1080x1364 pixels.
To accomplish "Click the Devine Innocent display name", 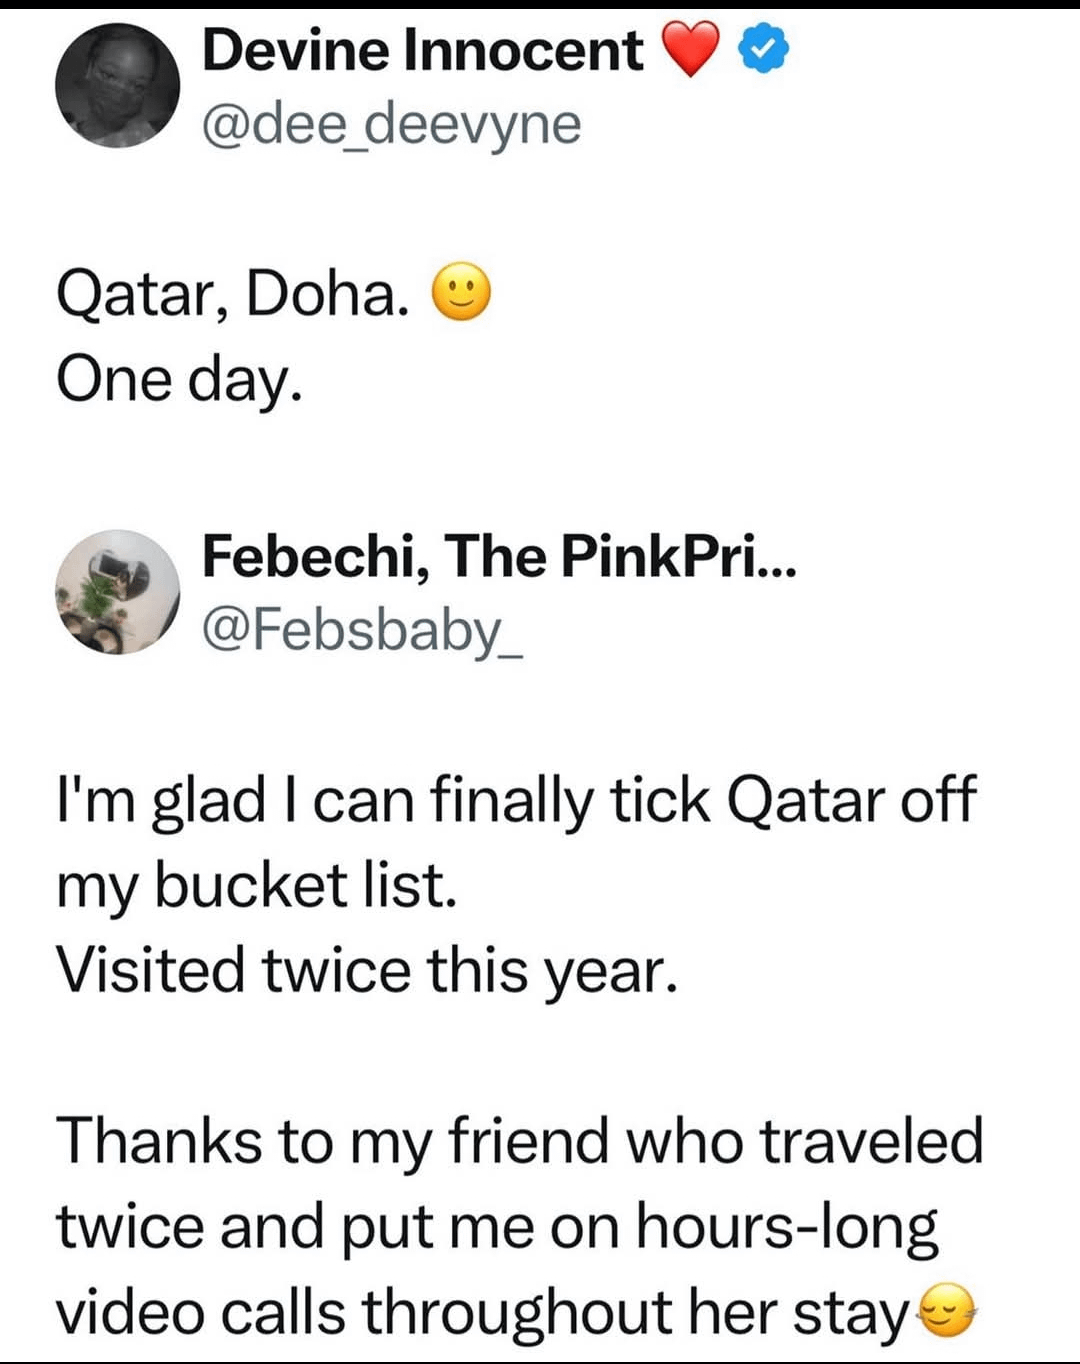I will coord(422,50).
